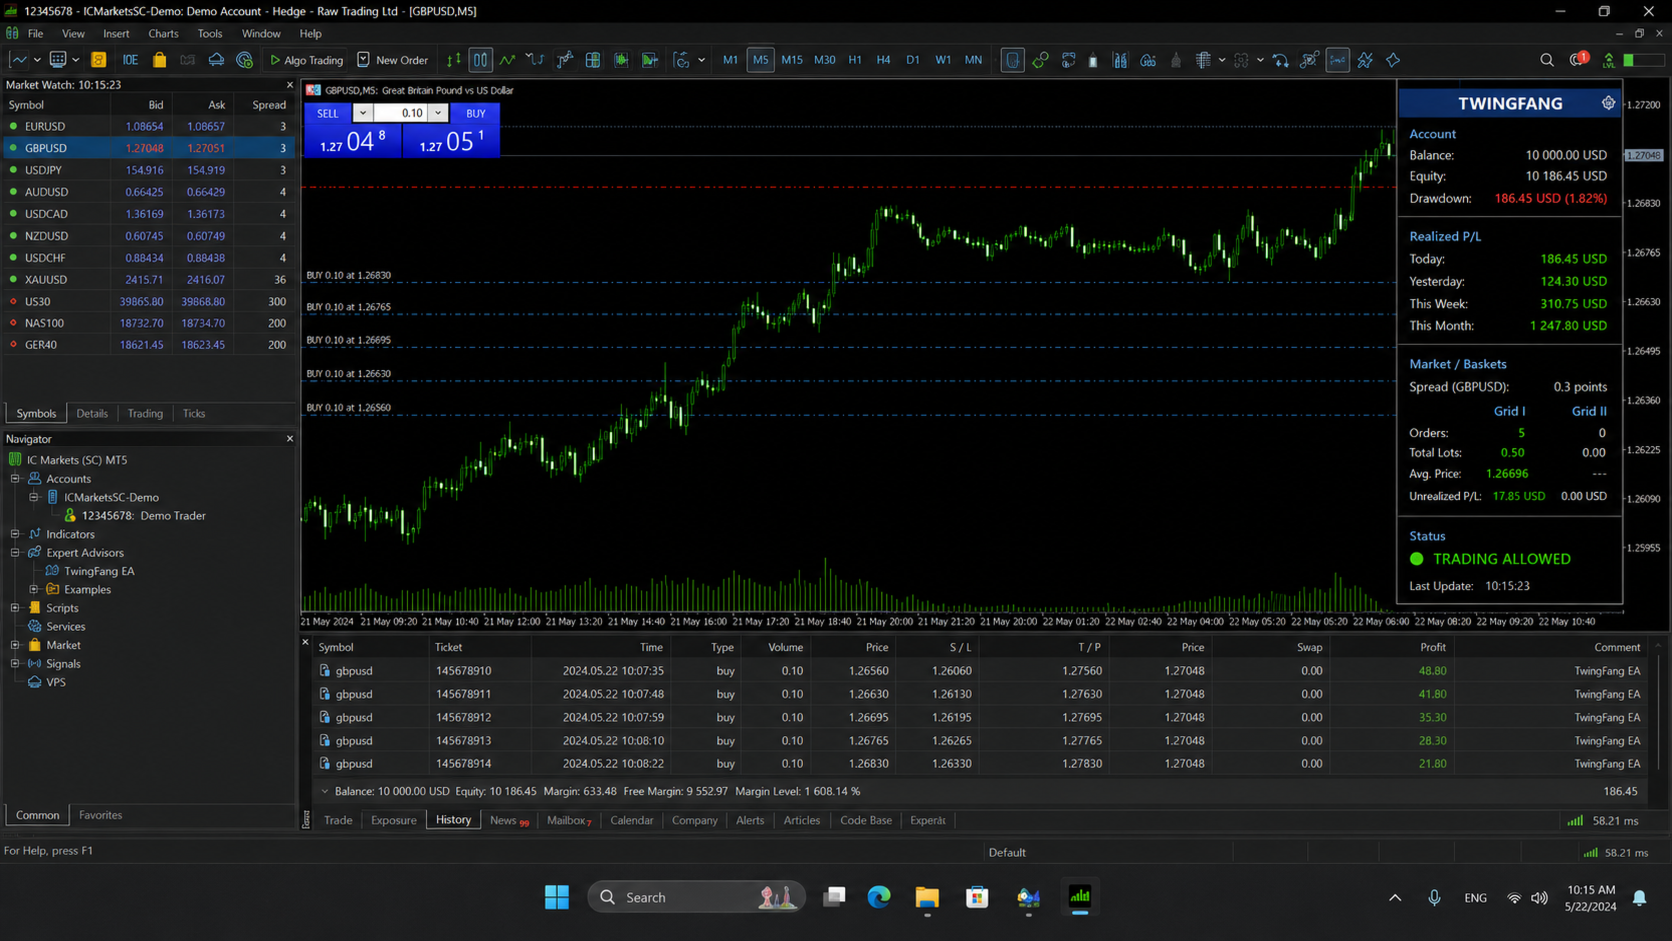Select the green line chart icon
Image resolution: width=1672 pixels, height=941 pixels.
[508, 60]
